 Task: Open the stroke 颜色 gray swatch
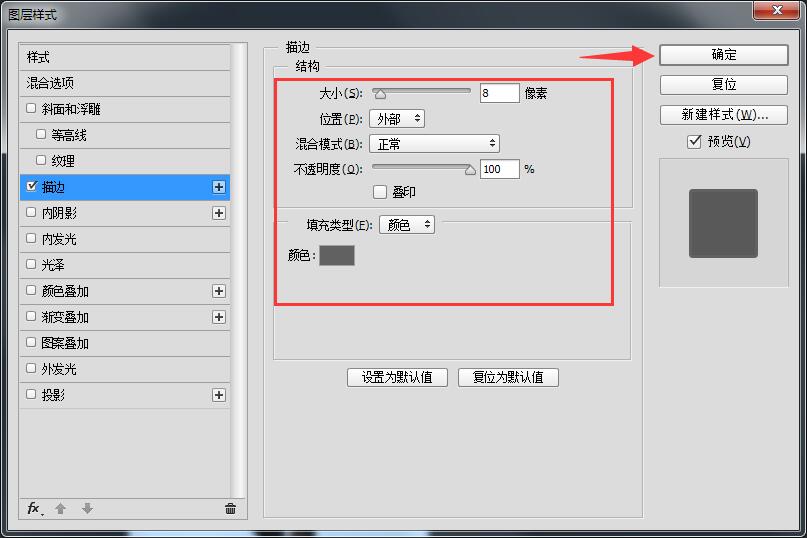coord(337,255)
